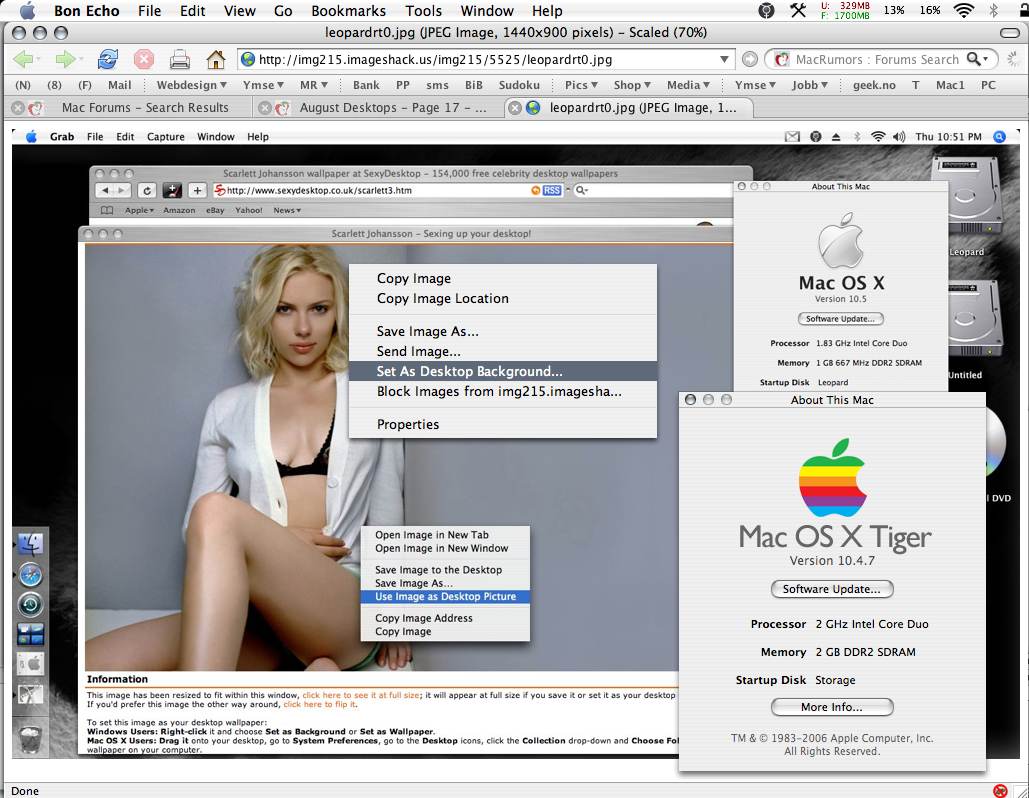This screenshot has width=1029, height=798.
Task: Choose Copy Image Location
Action: coord(503,299)
